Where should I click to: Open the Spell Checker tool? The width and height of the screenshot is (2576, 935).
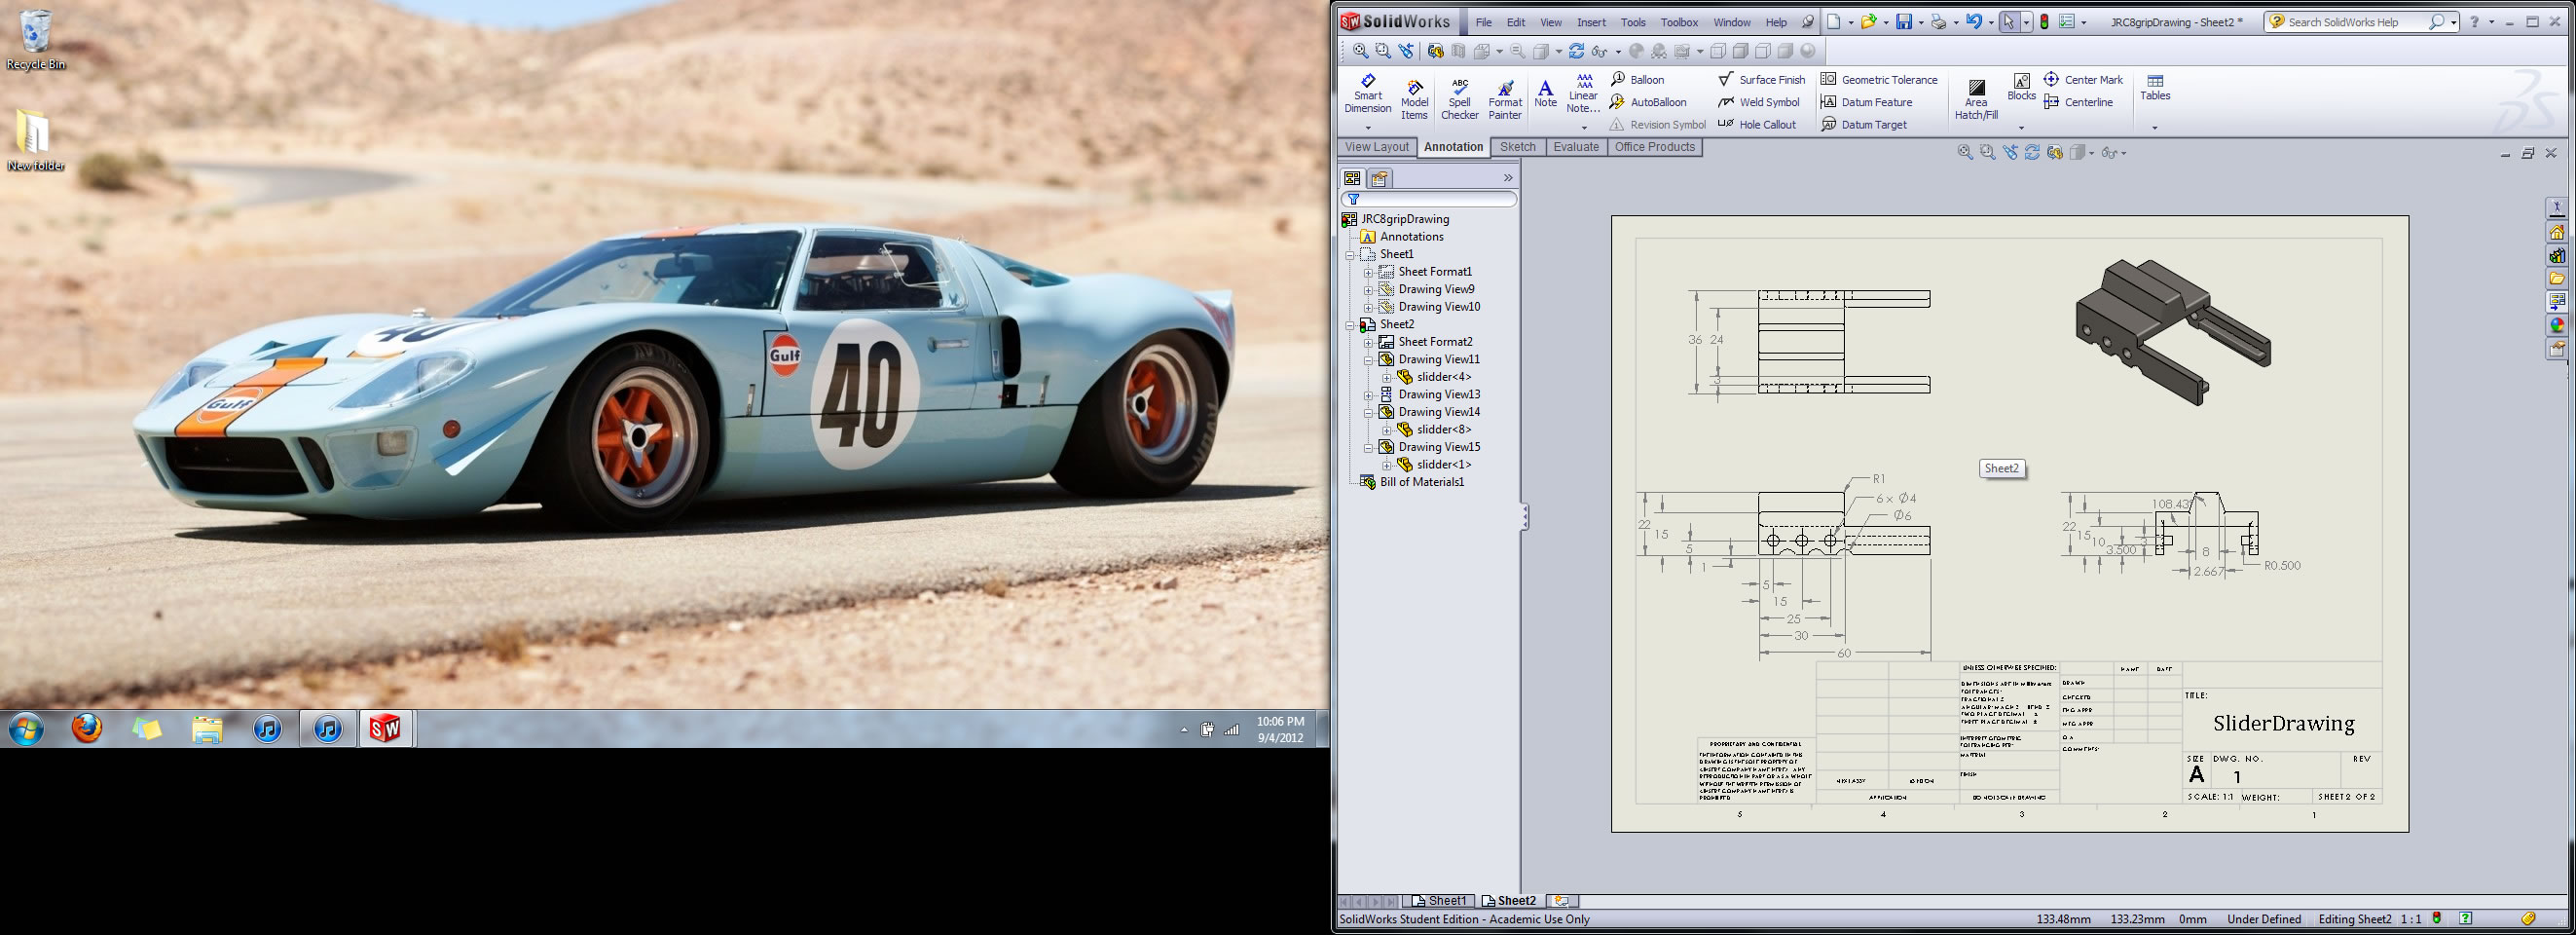coord(1459,98)
